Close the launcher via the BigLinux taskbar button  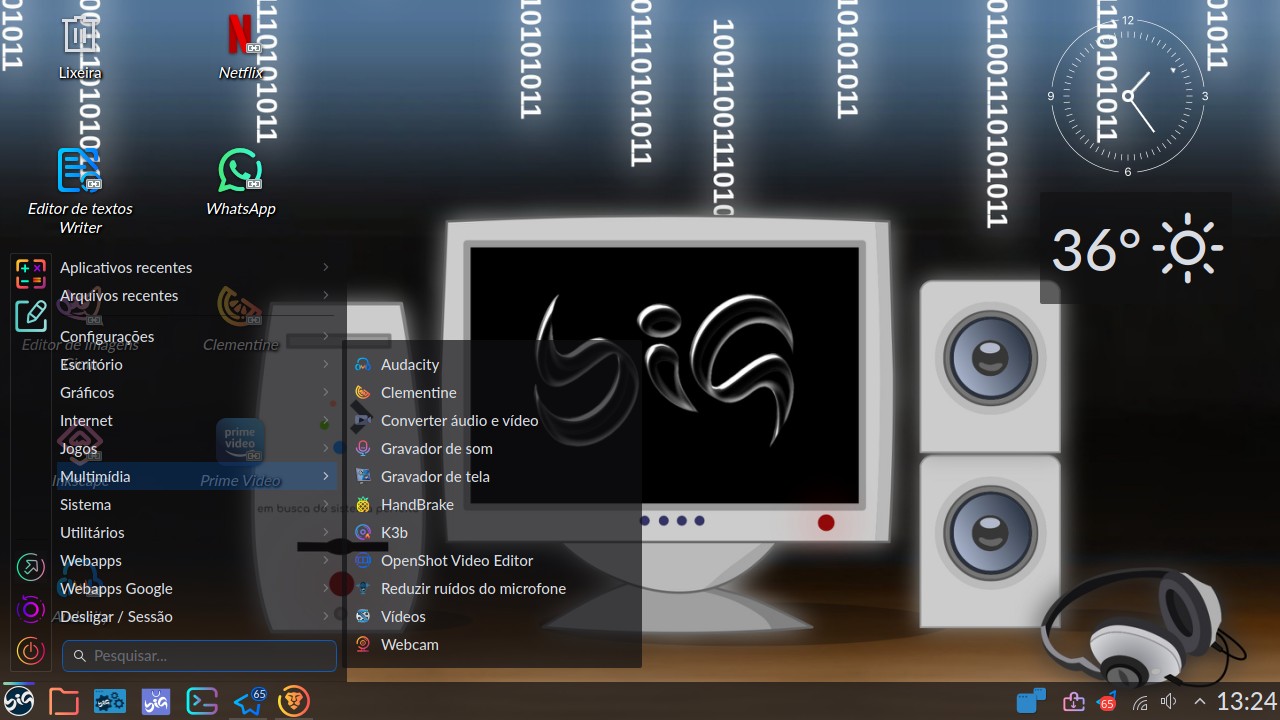click(x=19, y=701)
